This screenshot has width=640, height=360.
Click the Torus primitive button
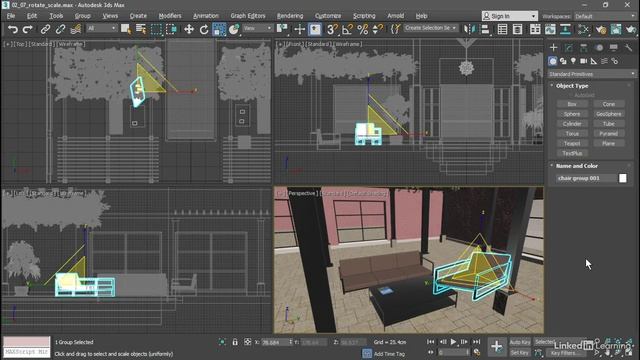(572, 133)
